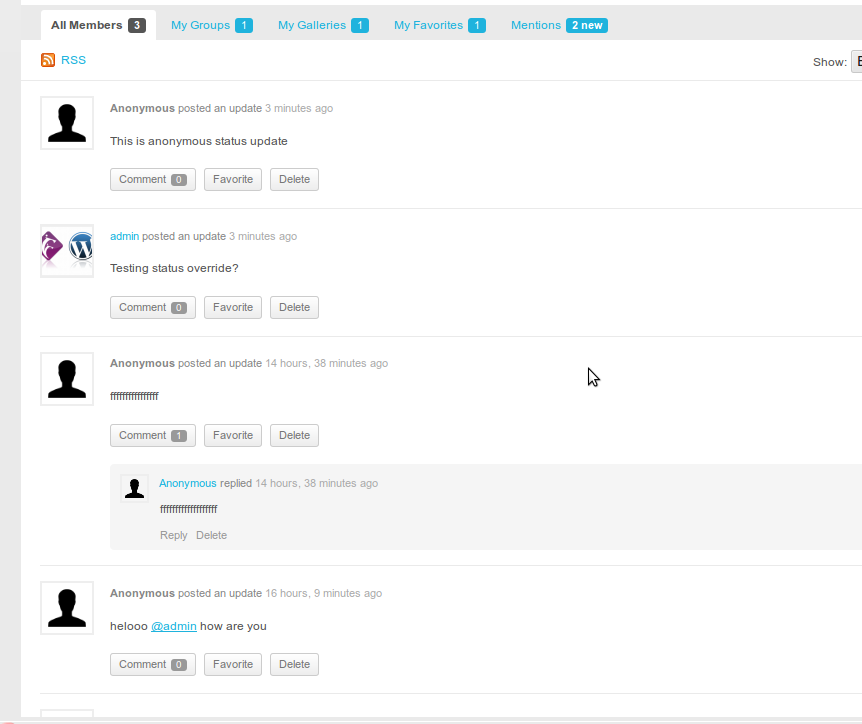The width and height of the screenshot is (862, 724).
Task: Reply to the Anonymous comment
Action: (x=173, y=535)
